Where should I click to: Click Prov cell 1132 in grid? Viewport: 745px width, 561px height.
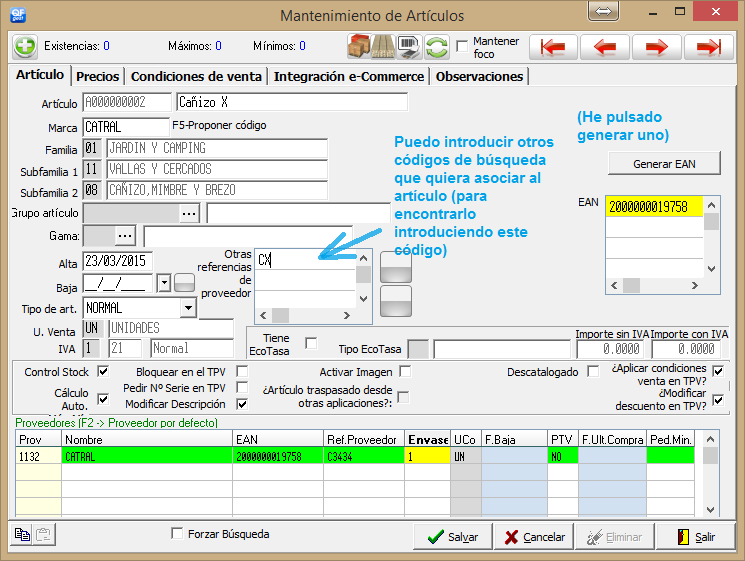tap(38, 456)
